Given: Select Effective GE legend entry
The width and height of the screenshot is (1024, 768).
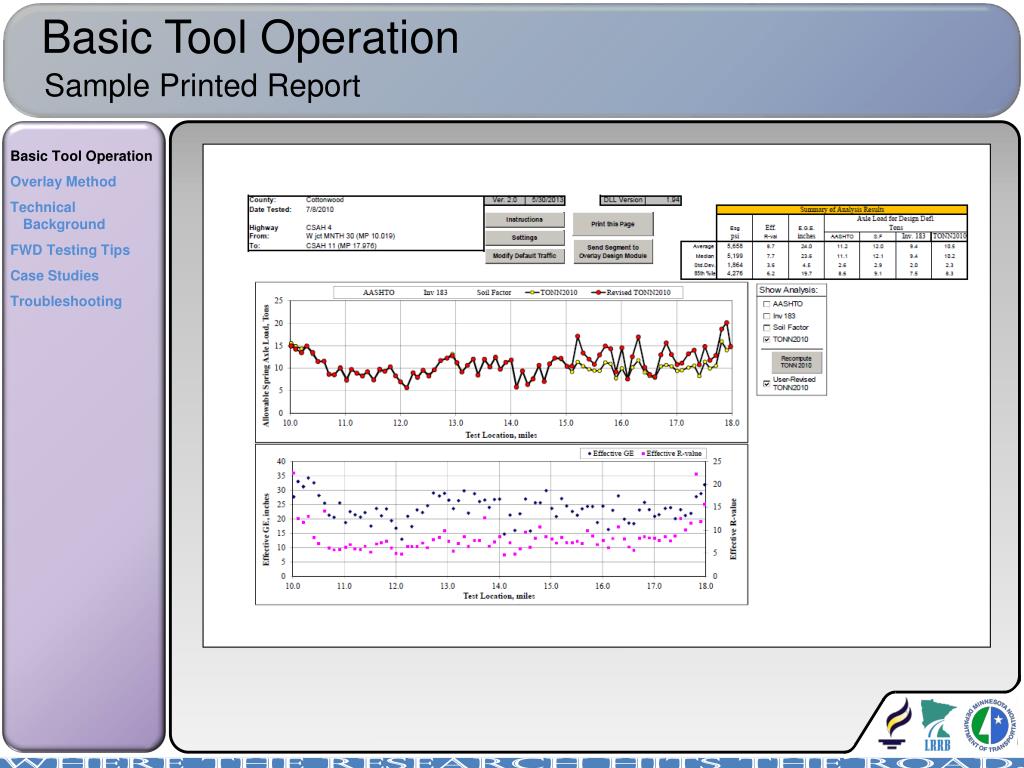Looking at the screenshot, I should coord(611,453).
